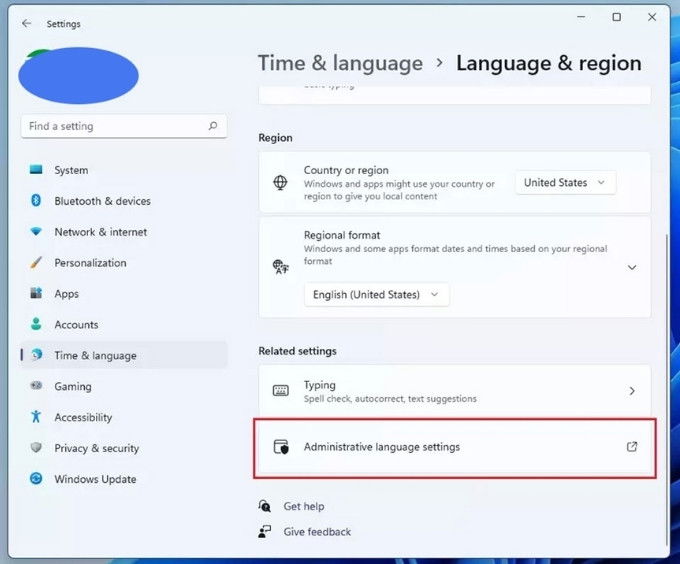Click the vertical scrollbar on the right
Image resolution: width=680 pixels, height=564 pixels.
pyautogui.click(x=667, y=389)
